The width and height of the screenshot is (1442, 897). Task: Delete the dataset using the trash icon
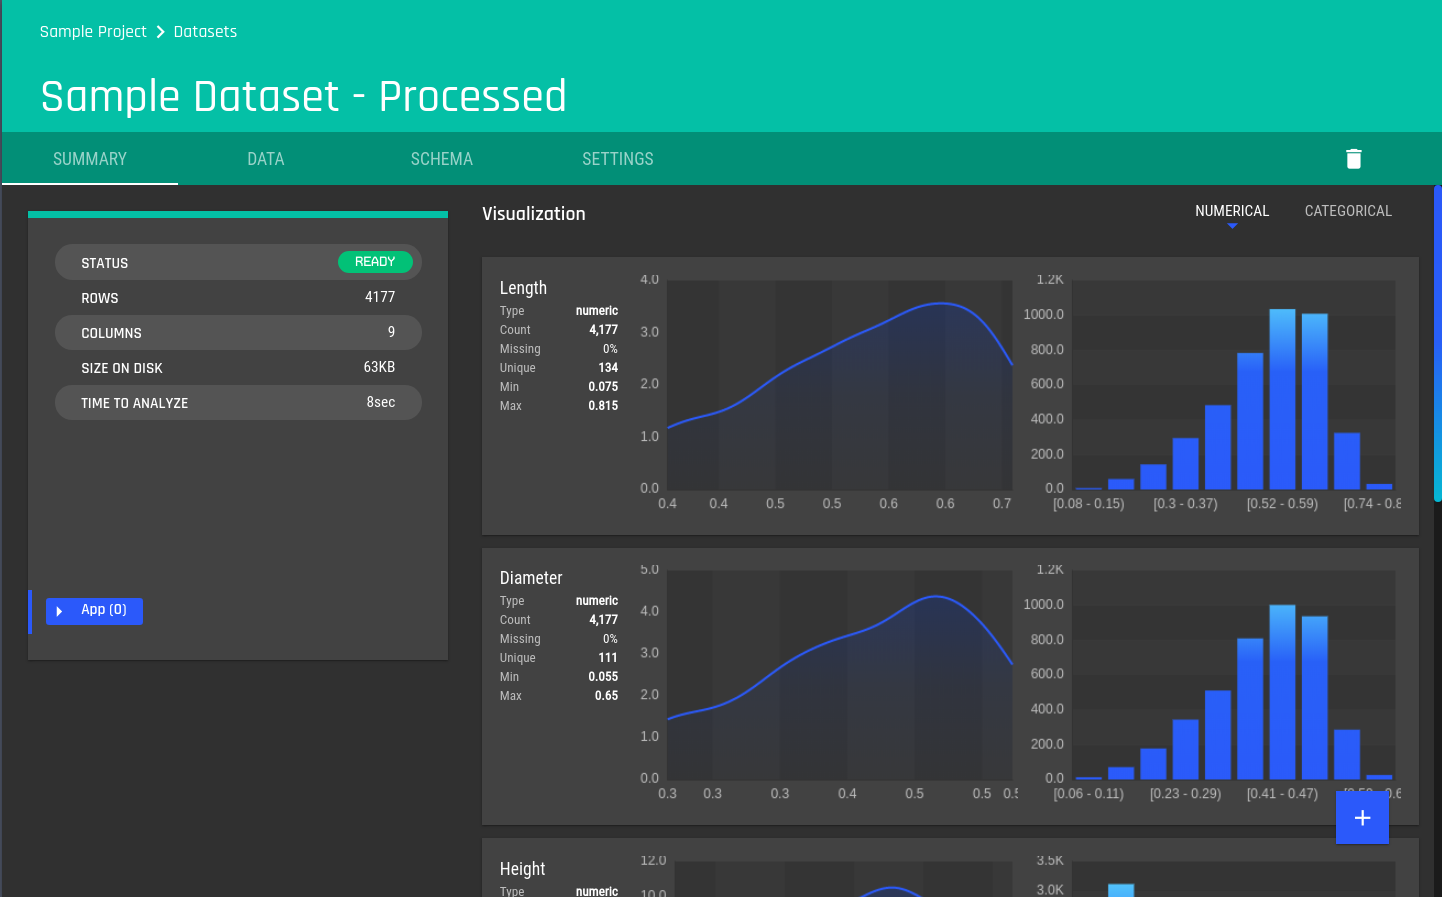[x=1354, y=158]
